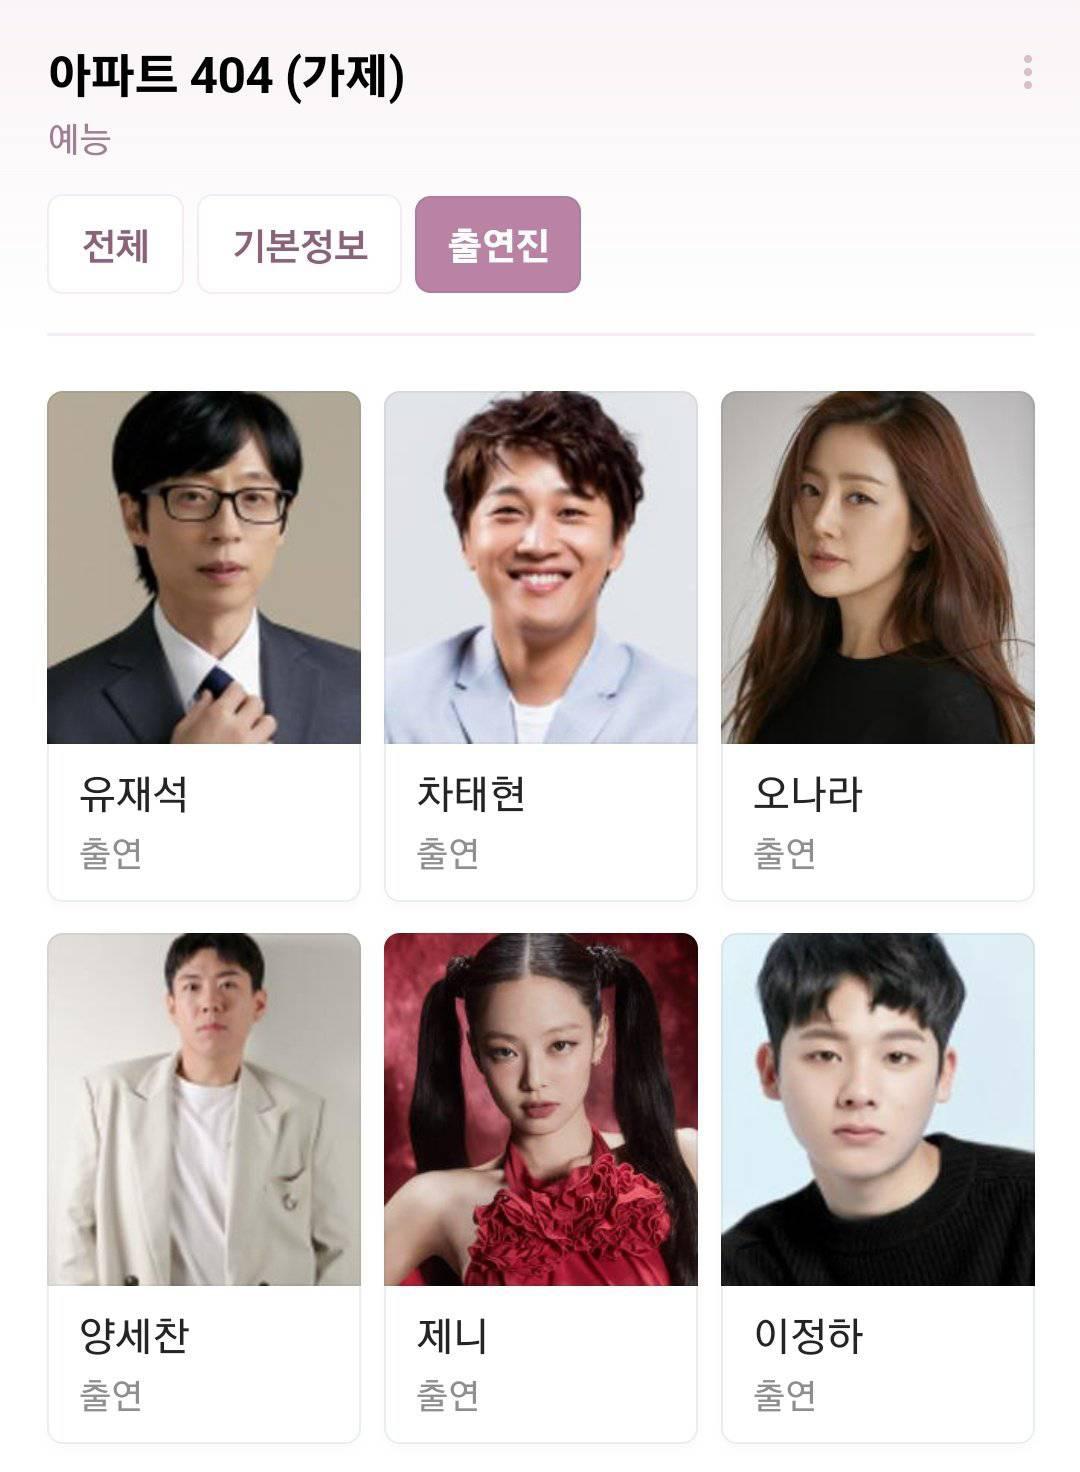Select the 출연진 tab

pos(498,245)
